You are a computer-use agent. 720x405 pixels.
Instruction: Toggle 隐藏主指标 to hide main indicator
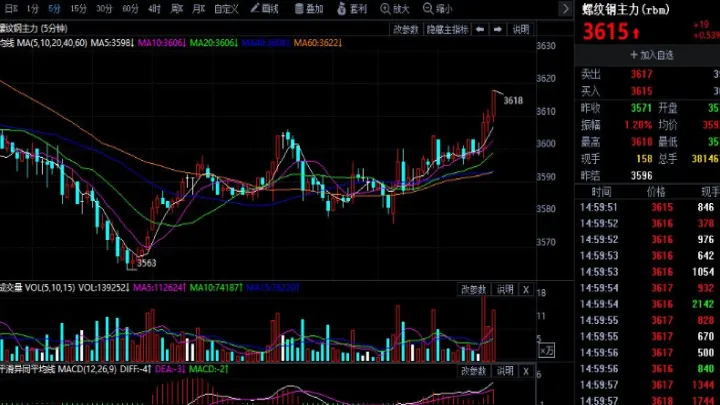point(447,30)
